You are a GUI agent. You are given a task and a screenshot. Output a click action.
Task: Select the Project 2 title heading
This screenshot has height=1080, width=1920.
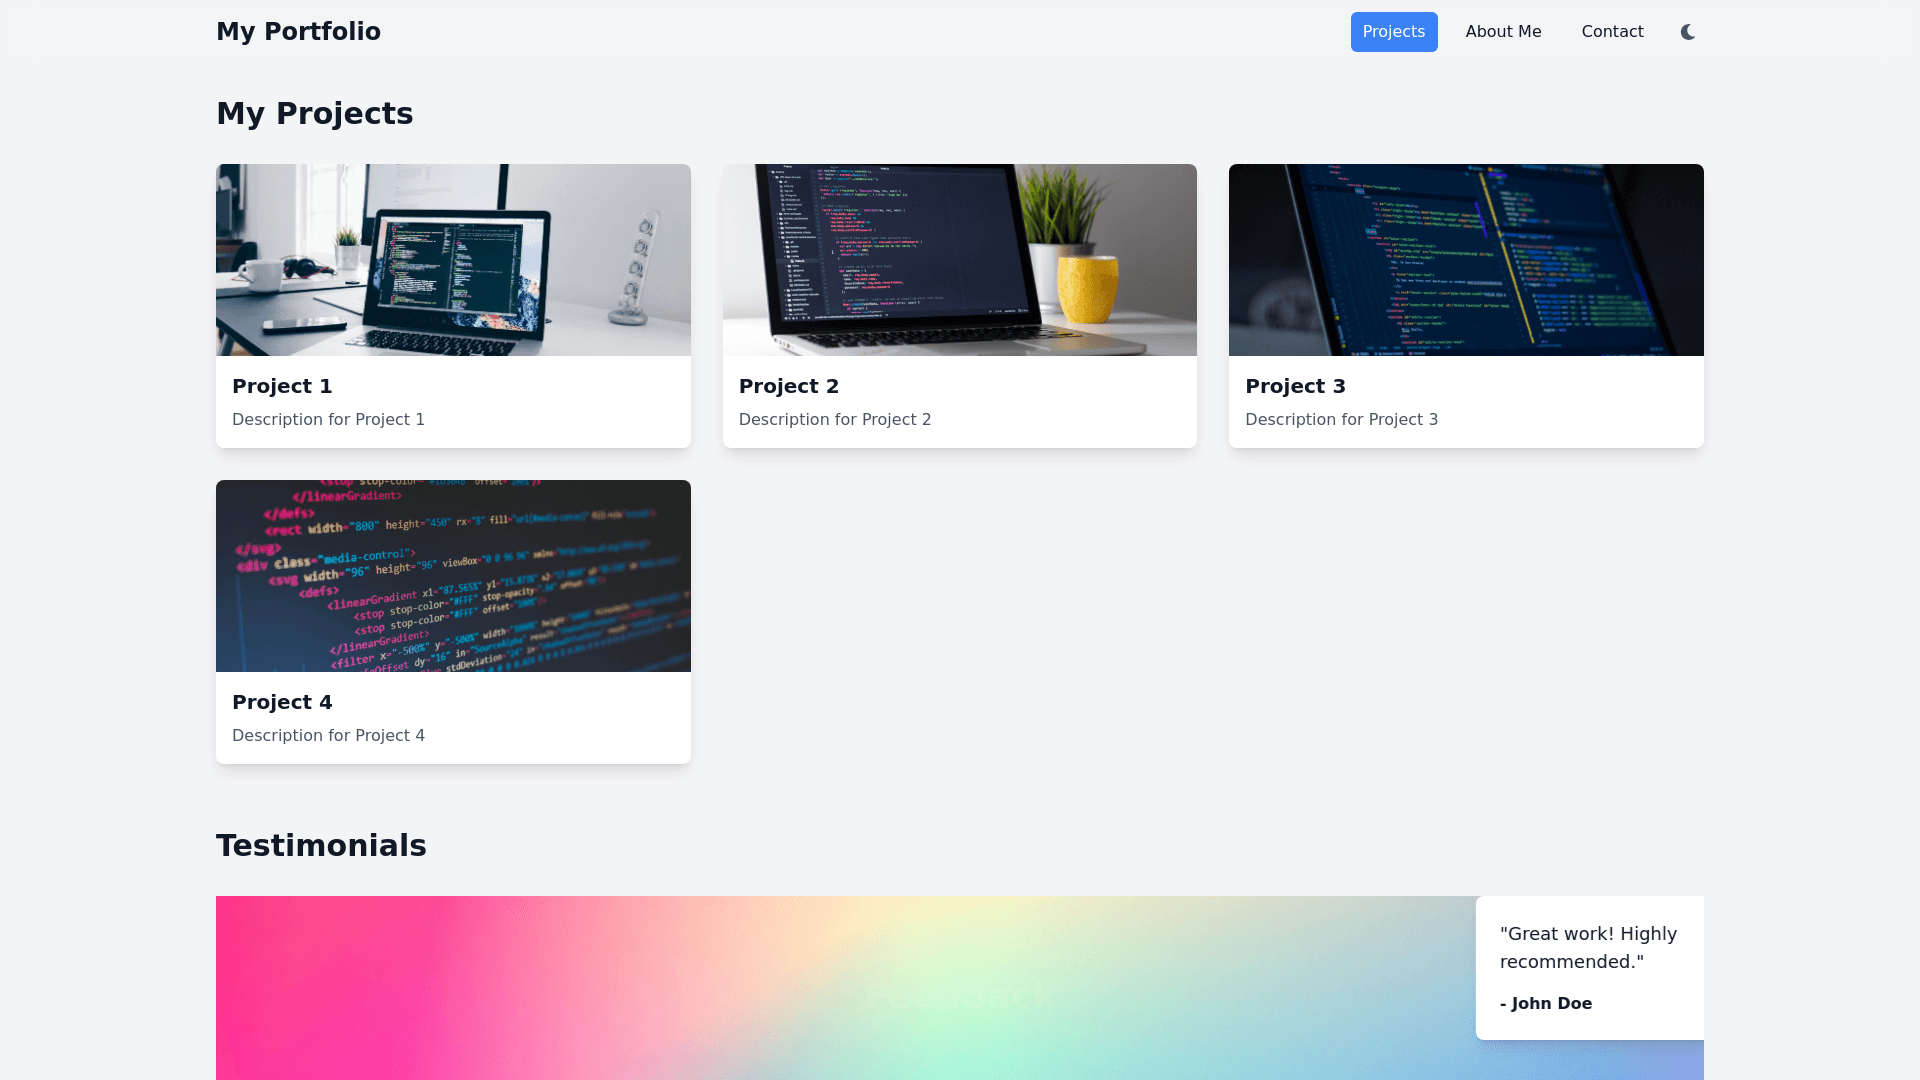[x=789, y=386]
